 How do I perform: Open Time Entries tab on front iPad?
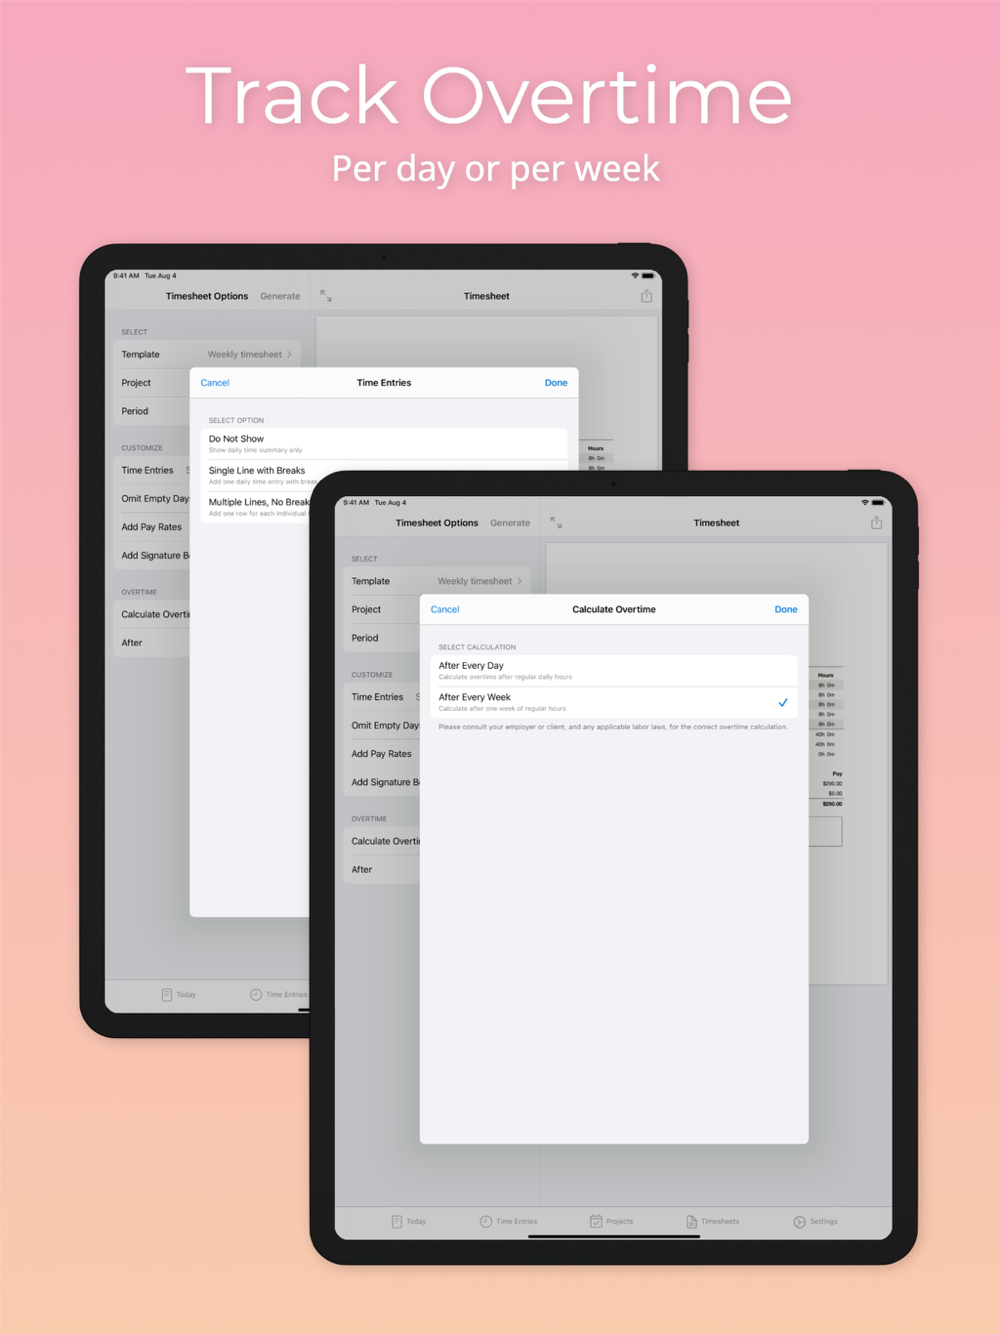(508, 1221)
